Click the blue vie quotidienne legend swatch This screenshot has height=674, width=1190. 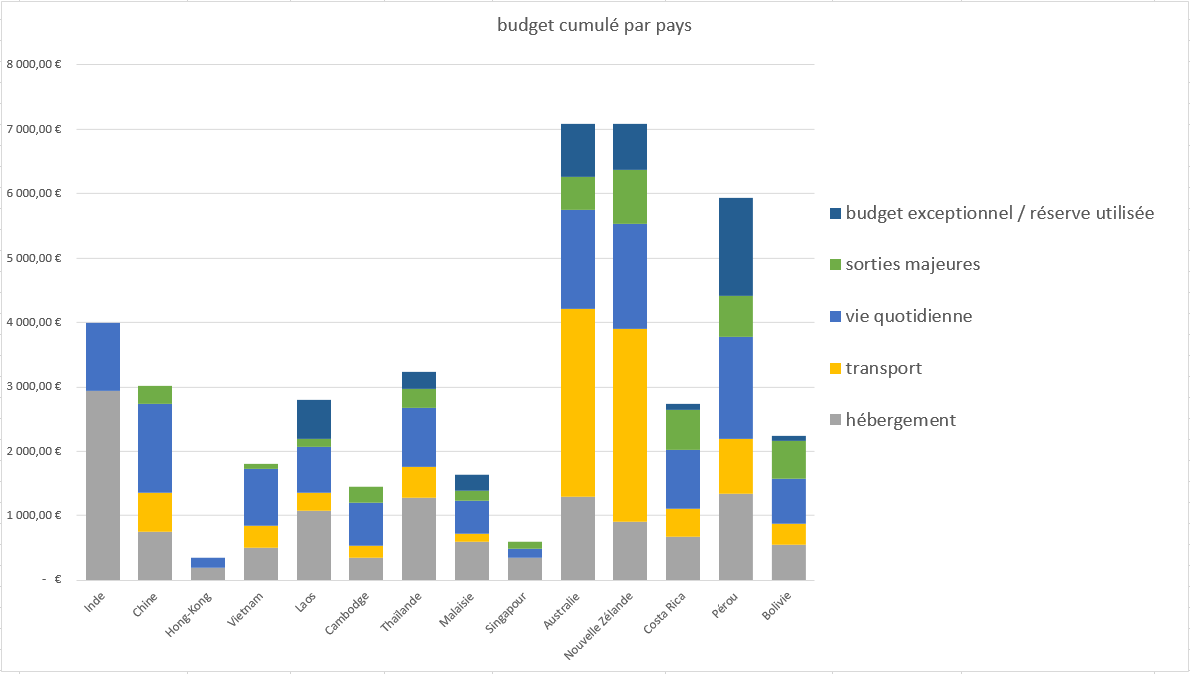pos(835,317)
